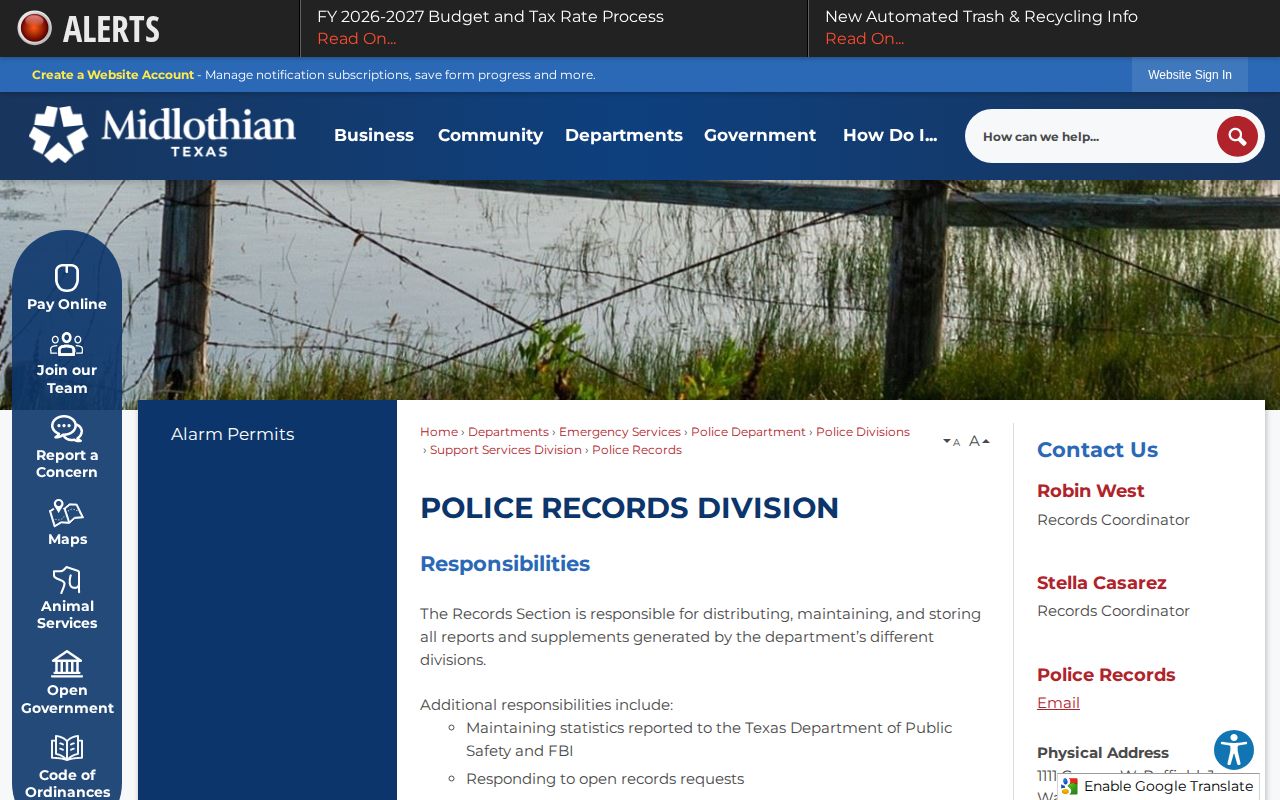Open the Community menu
Screen dimensions: 1280x800
pos(490,135)
